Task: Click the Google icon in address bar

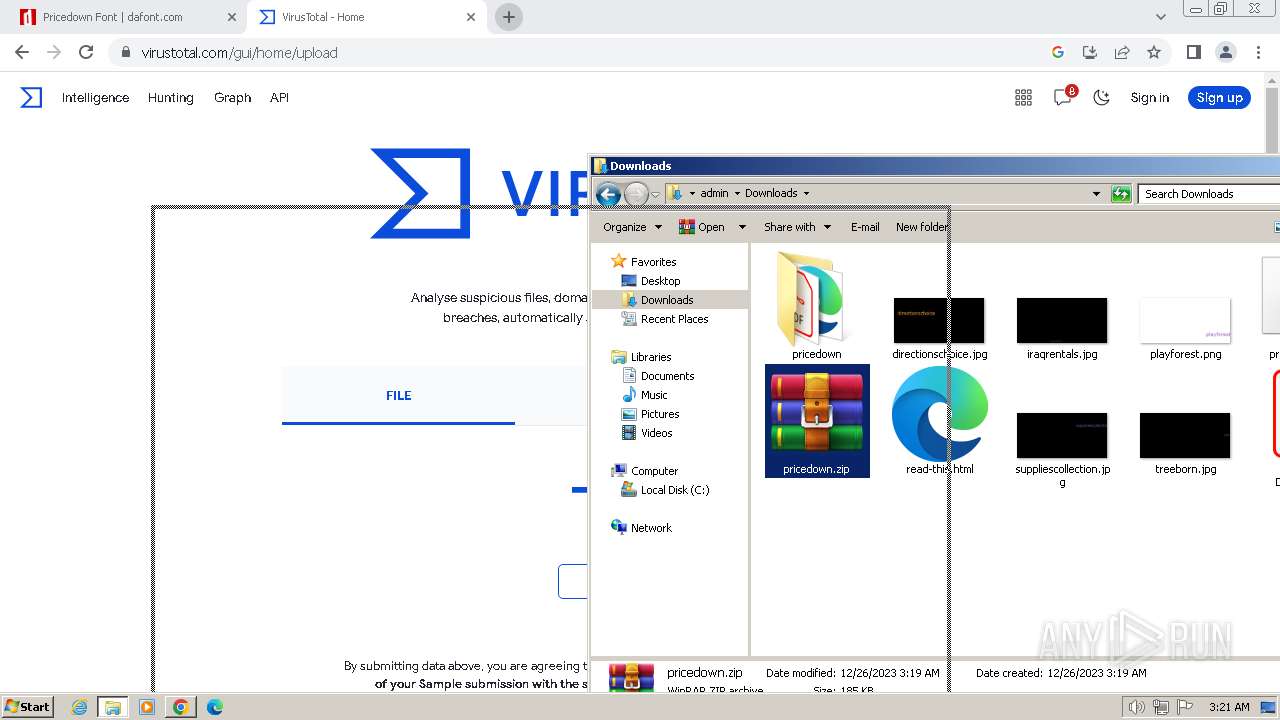Action: click(1058, 52)
